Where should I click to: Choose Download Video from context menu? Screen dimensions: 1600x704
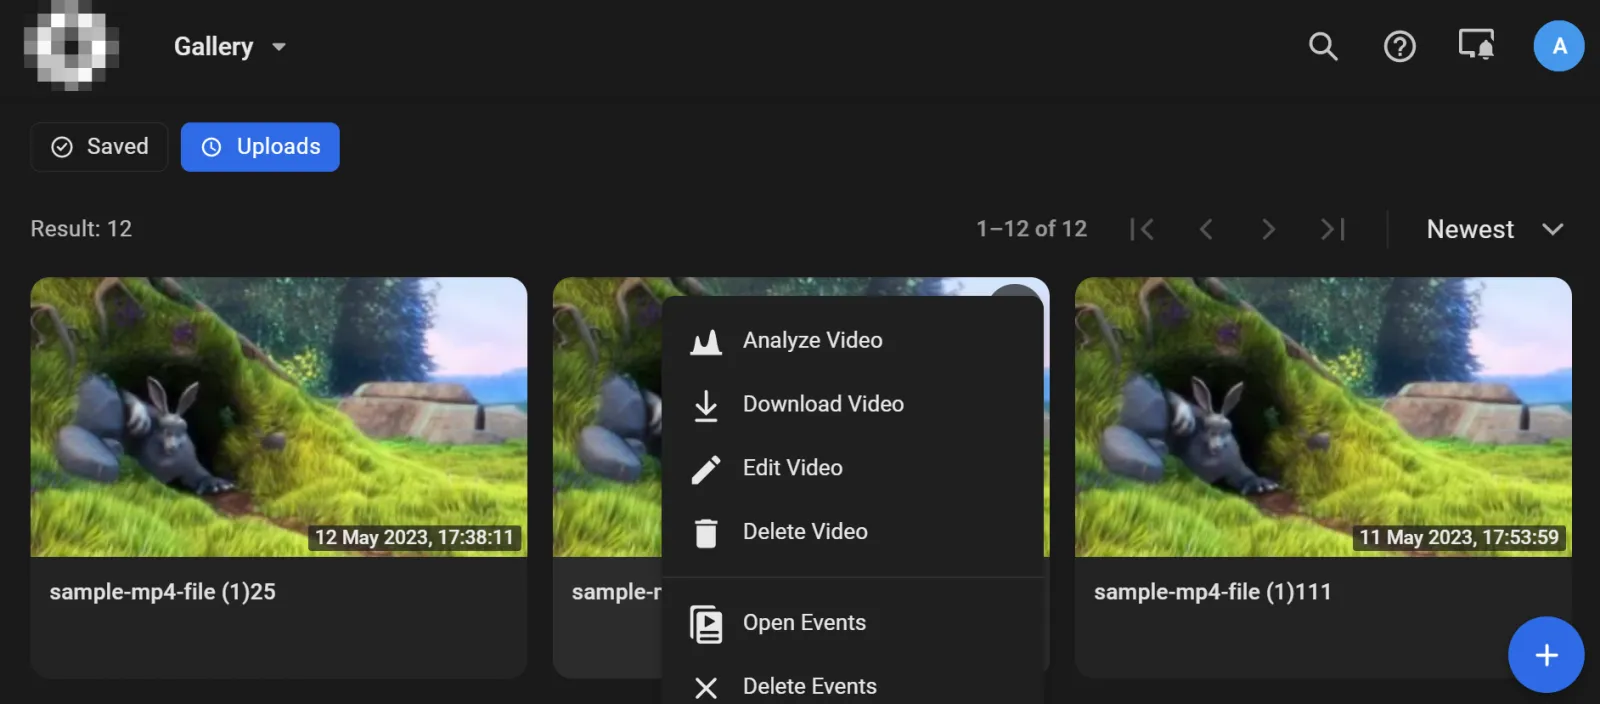(x=853, y=404)
